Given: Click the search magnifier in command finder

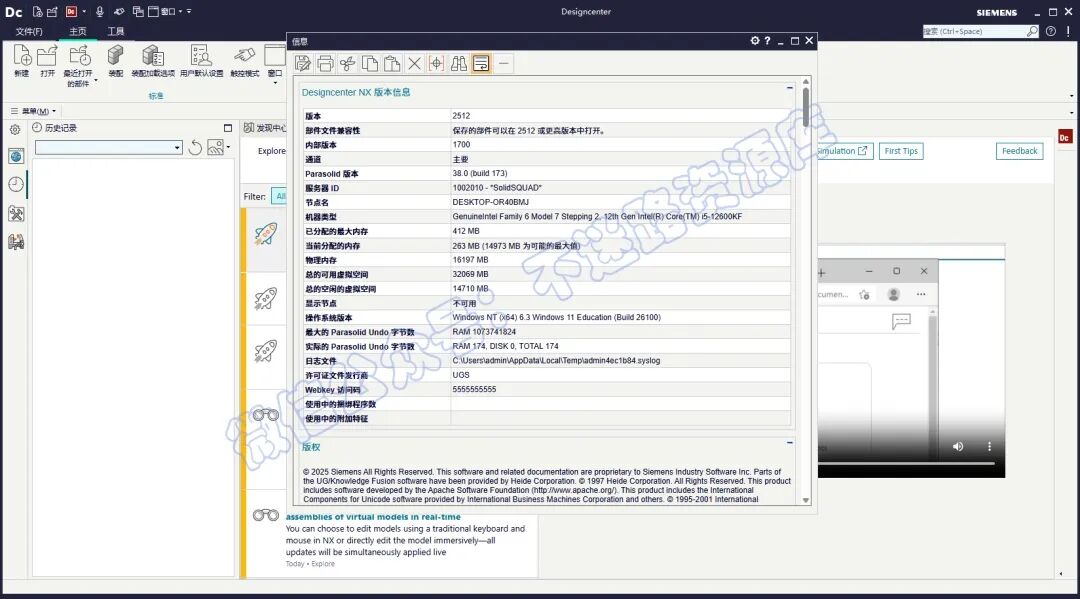Looking at the screenshot, I should [1032, 31].
